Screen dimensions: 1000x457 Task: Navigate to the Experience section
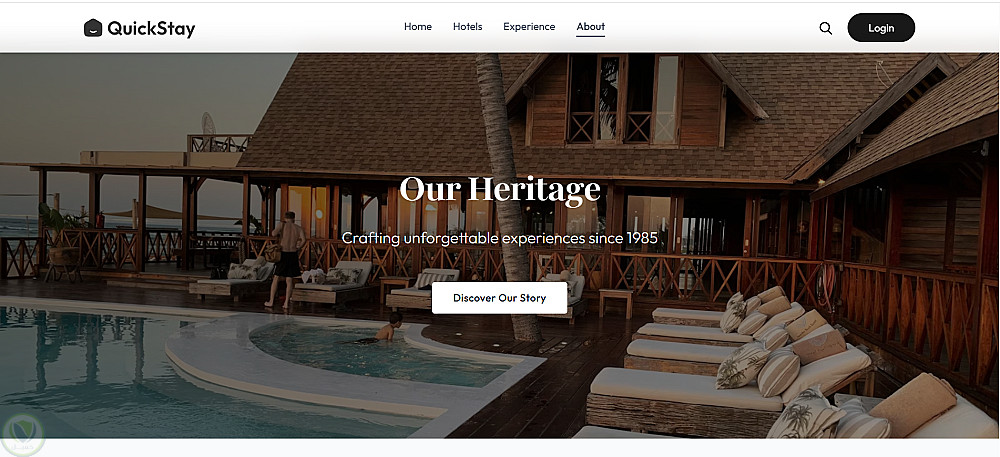tap(529, 27)
